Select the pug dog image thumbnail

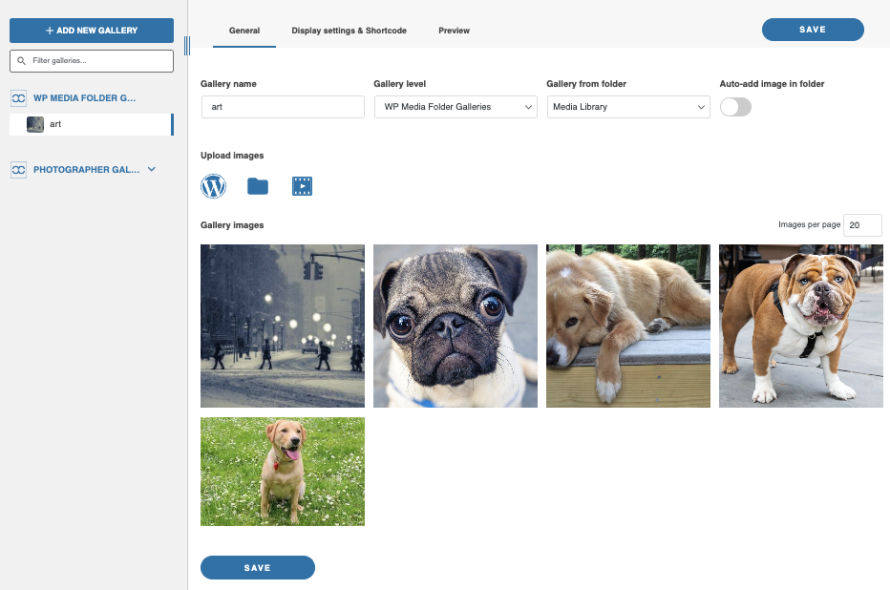point(455,326)
